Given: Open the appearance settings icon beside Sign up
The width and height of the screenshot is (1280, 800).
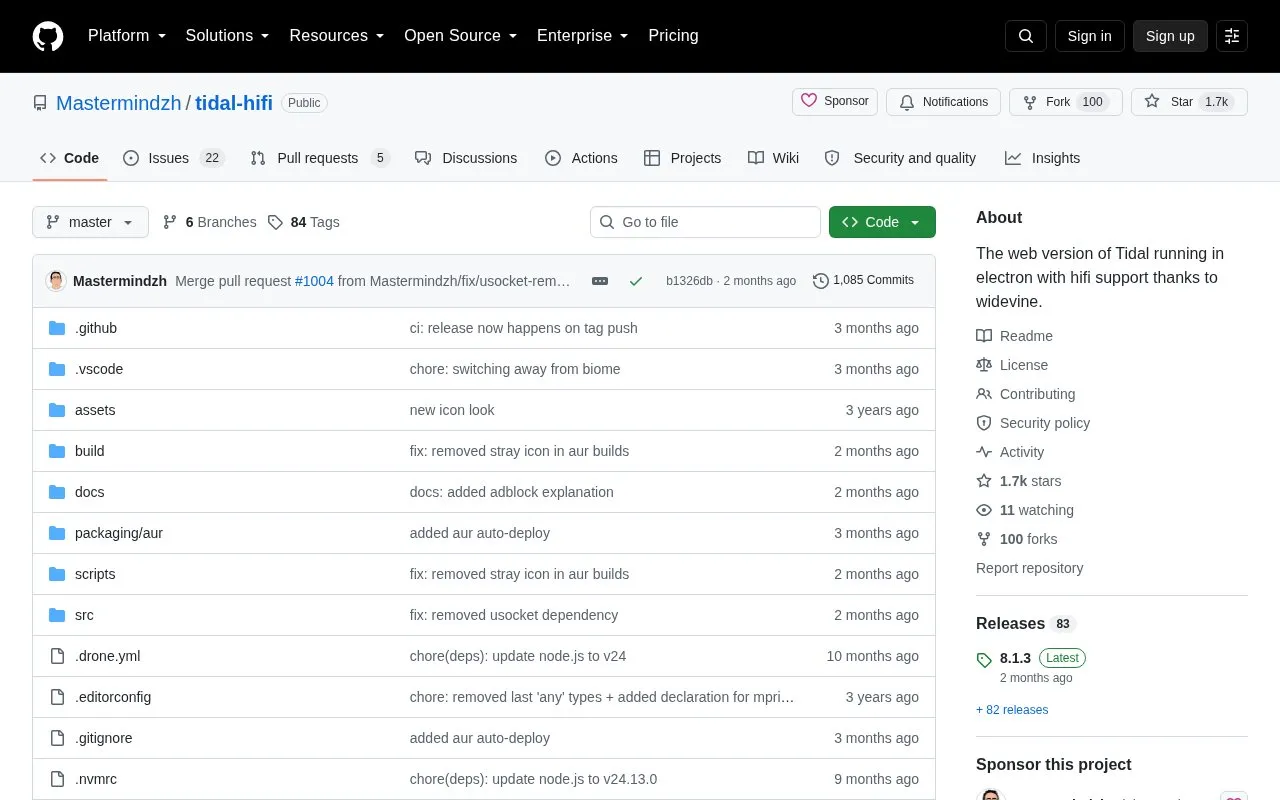Looking at the screenshot, I should [1232, 36].
